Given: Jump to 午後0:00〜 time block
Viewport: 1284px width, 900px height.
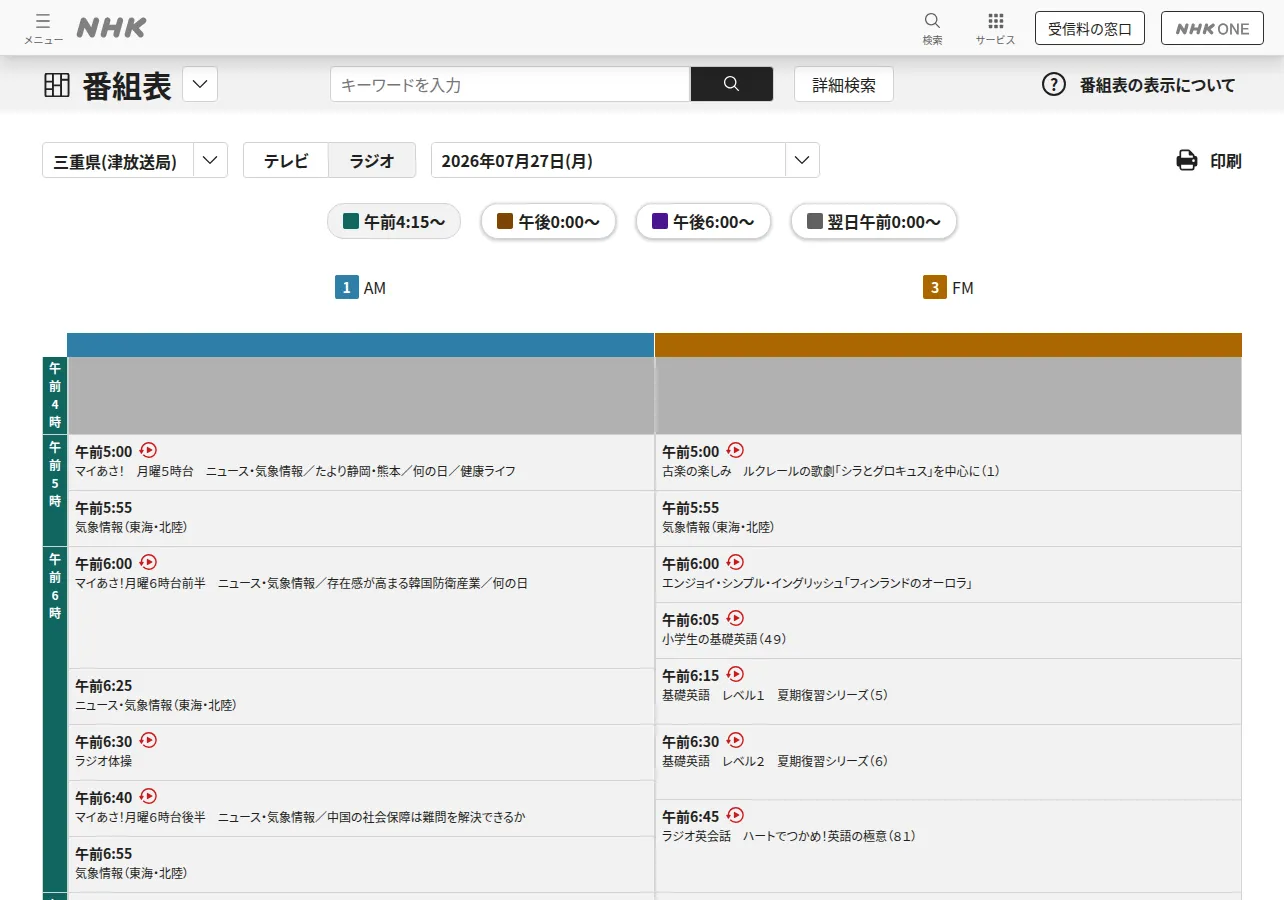Looking at the screenshot, I should [x=548, y=221].
